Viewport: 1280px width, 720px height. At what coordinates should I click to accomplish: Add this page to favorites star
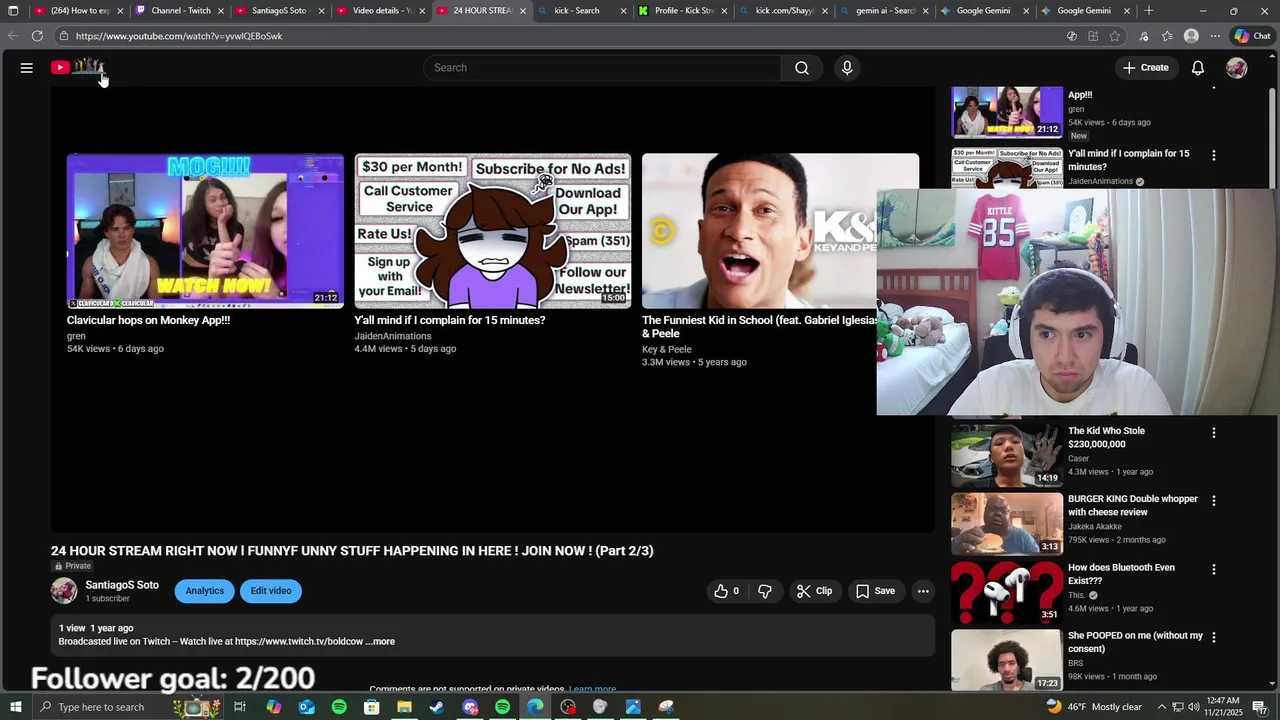coord(1115,36)
